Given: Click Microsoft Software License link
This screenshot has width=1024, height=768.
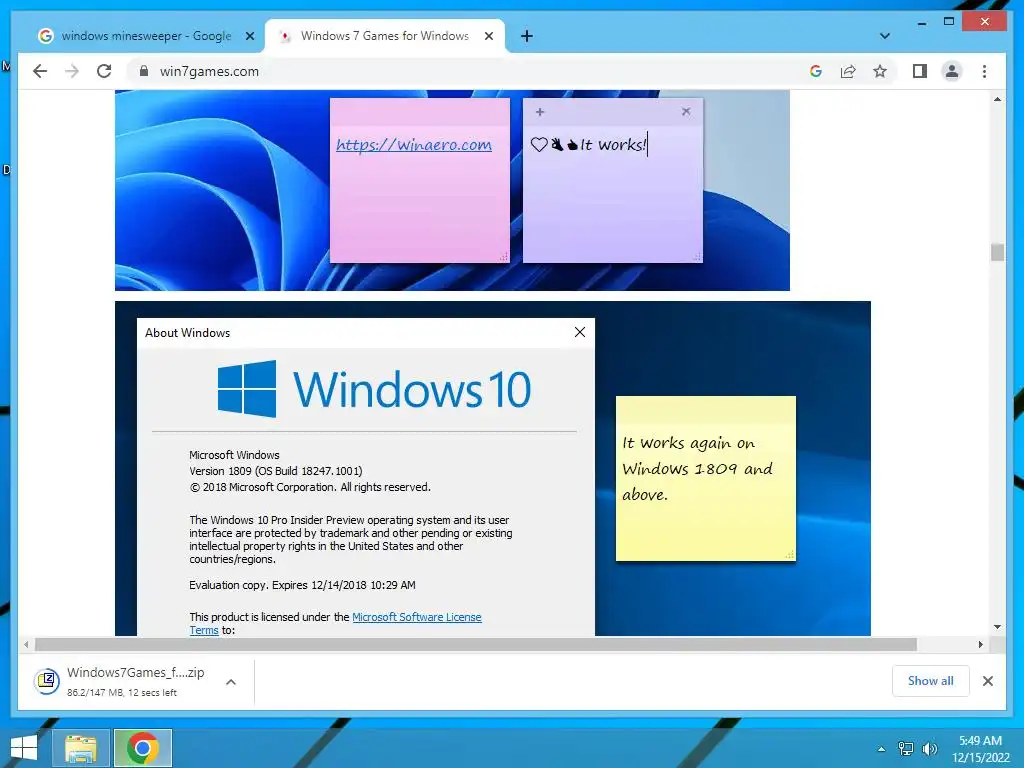Looking at the screenshot, I should [x=417, y=617].
